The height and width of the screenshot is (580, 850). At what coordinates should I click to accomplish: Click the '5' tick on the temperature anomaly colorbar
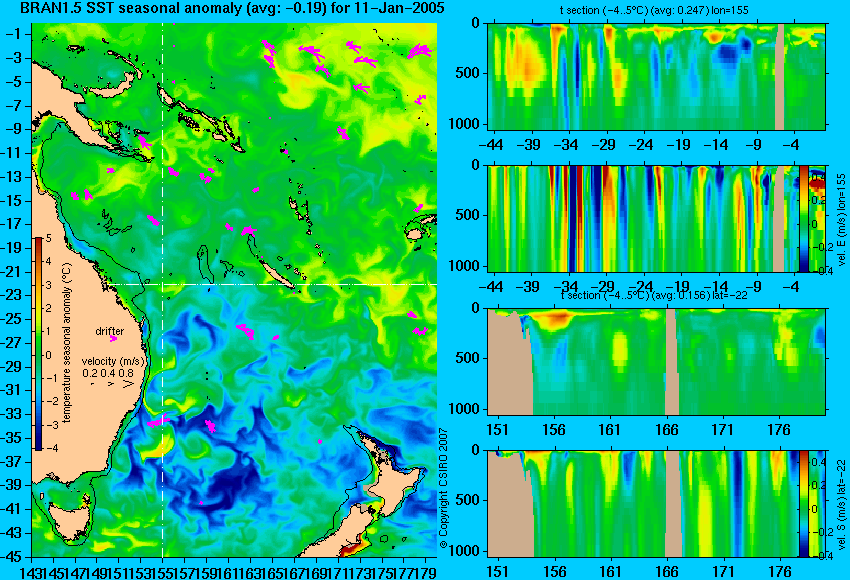click(x=48, y=238)
